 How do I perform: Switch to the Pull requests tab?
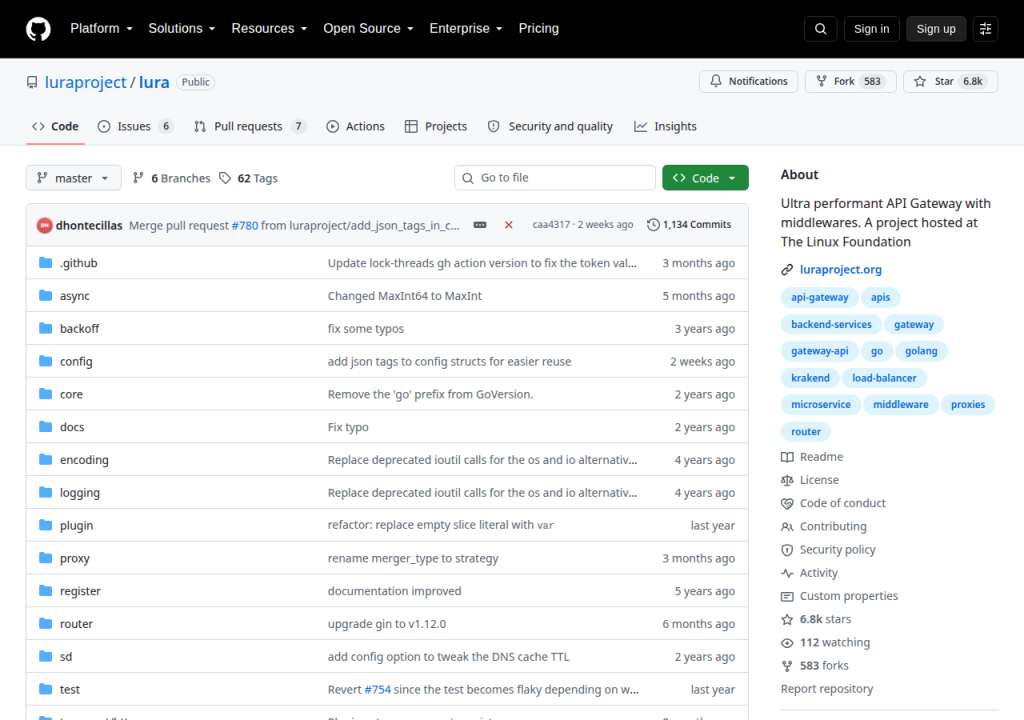pos(249,127)
